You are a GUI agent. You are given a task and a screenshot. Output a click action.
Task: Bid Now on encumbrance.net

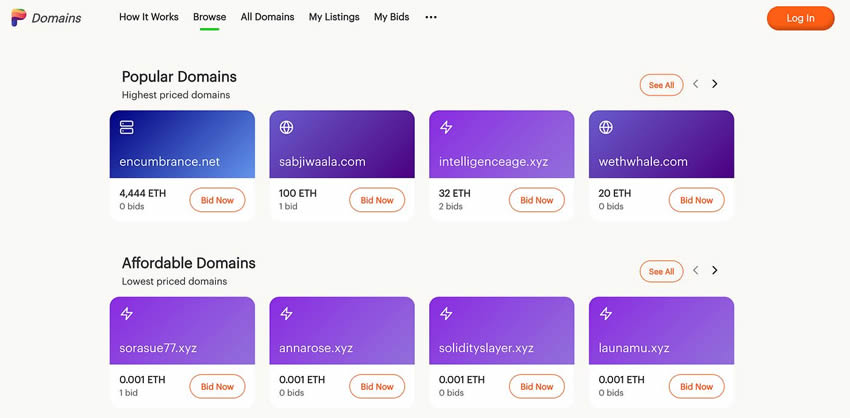217,200
